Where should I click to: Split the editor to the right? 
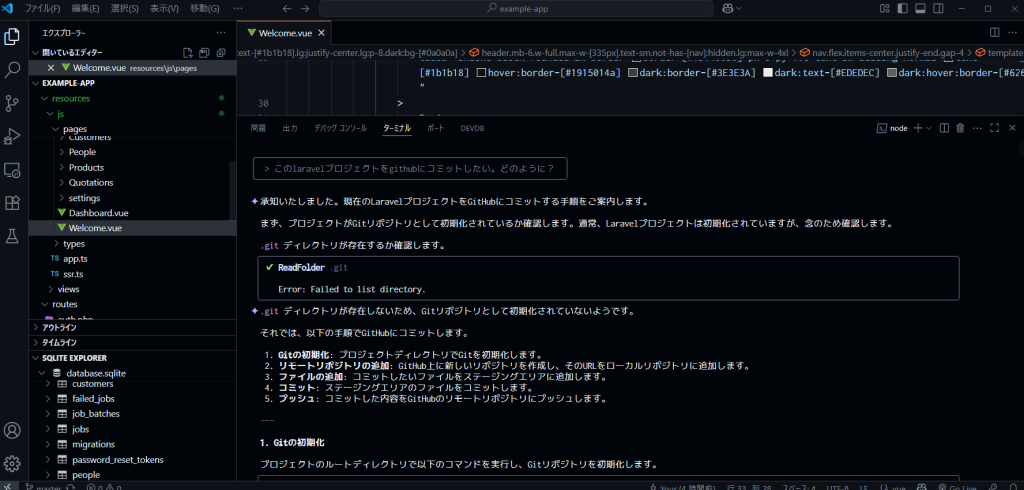tap(995, 32)
